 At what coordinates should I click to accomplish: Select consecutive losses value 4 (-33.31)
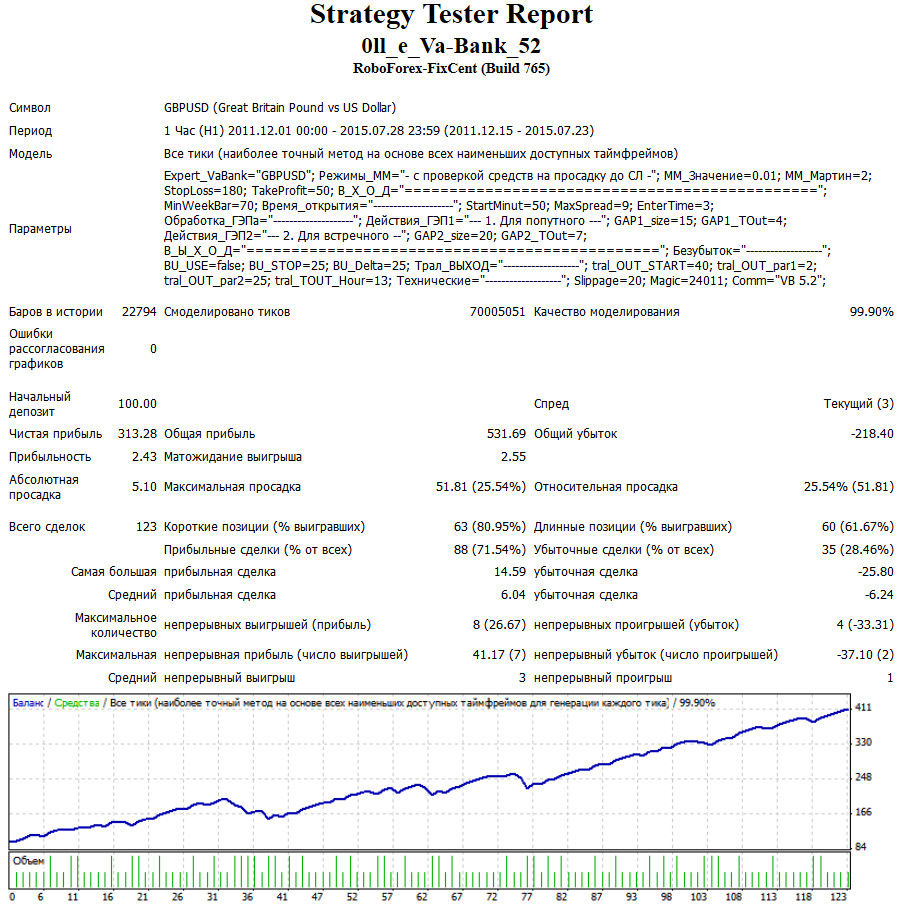coord(865,625)
